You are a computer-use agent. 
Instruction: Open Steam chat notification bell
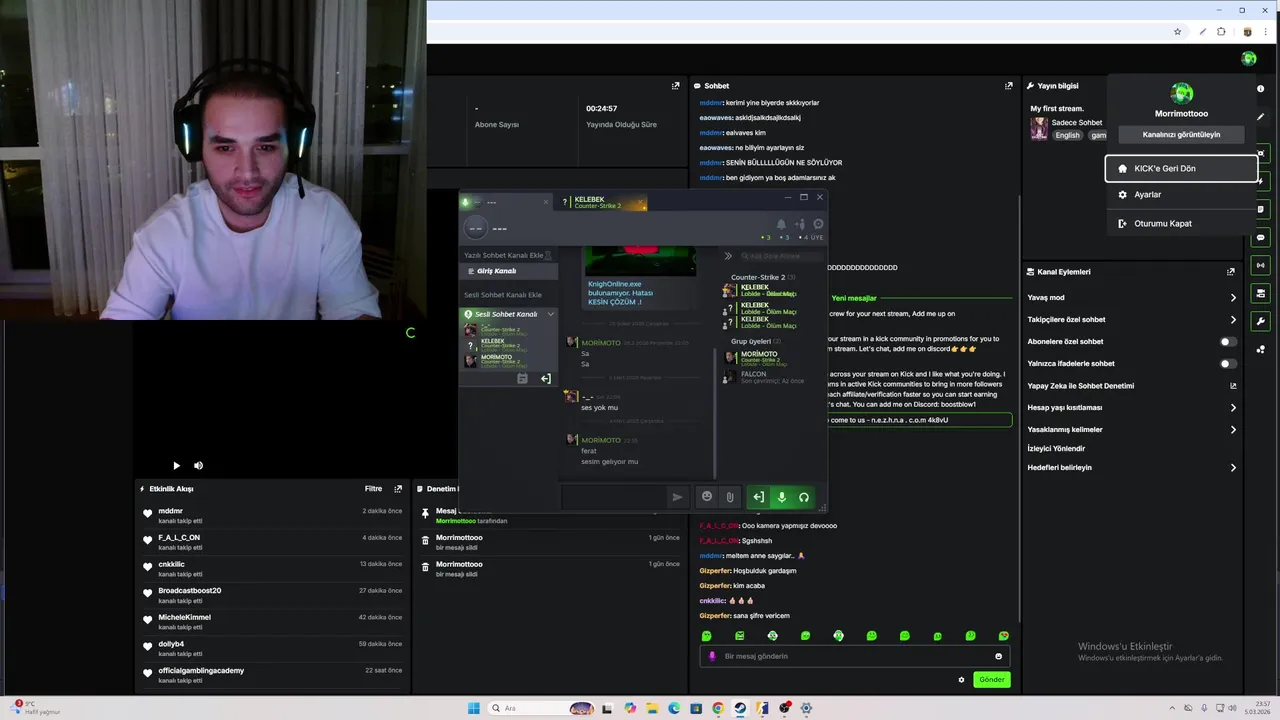(781, 225)
